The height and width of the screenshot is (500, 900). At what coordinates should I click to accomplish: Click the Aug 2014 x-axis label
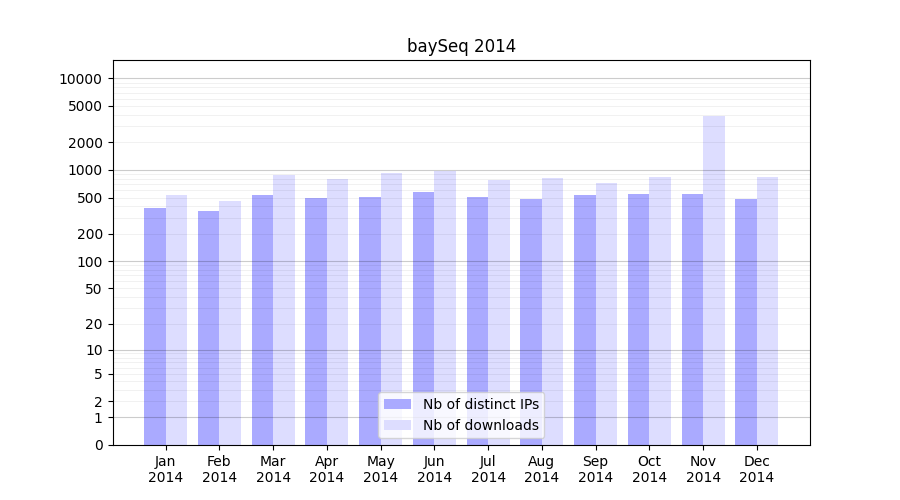tap(542, 469)
